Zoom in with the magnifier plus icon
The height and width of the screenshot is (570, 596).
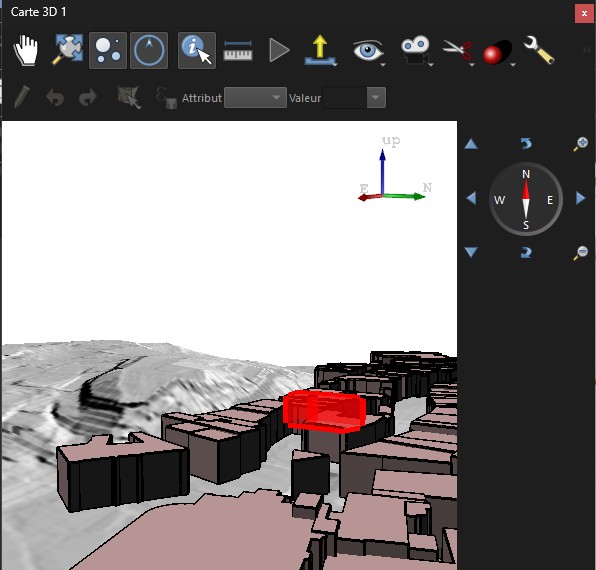[580, 144]
